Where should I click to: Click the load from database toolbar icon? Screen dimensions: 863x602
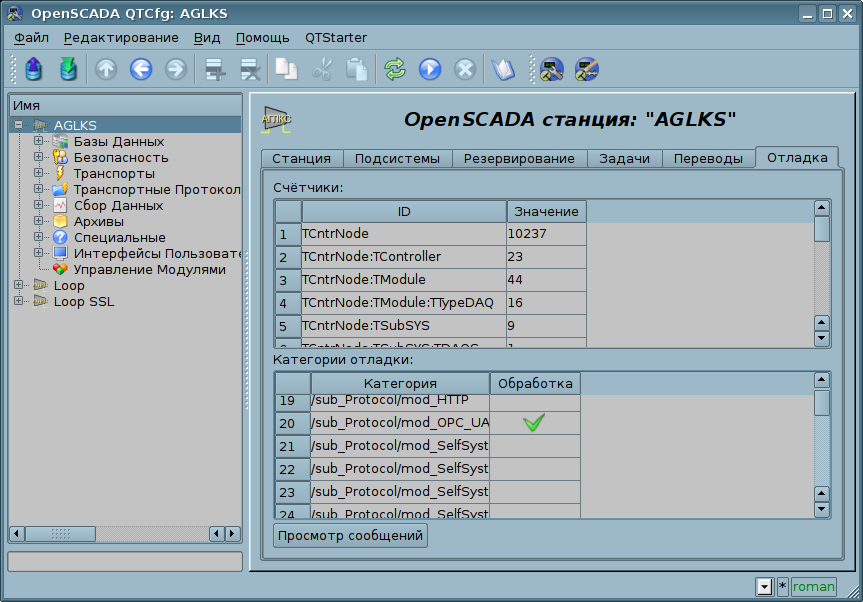[x=34, y=69]
